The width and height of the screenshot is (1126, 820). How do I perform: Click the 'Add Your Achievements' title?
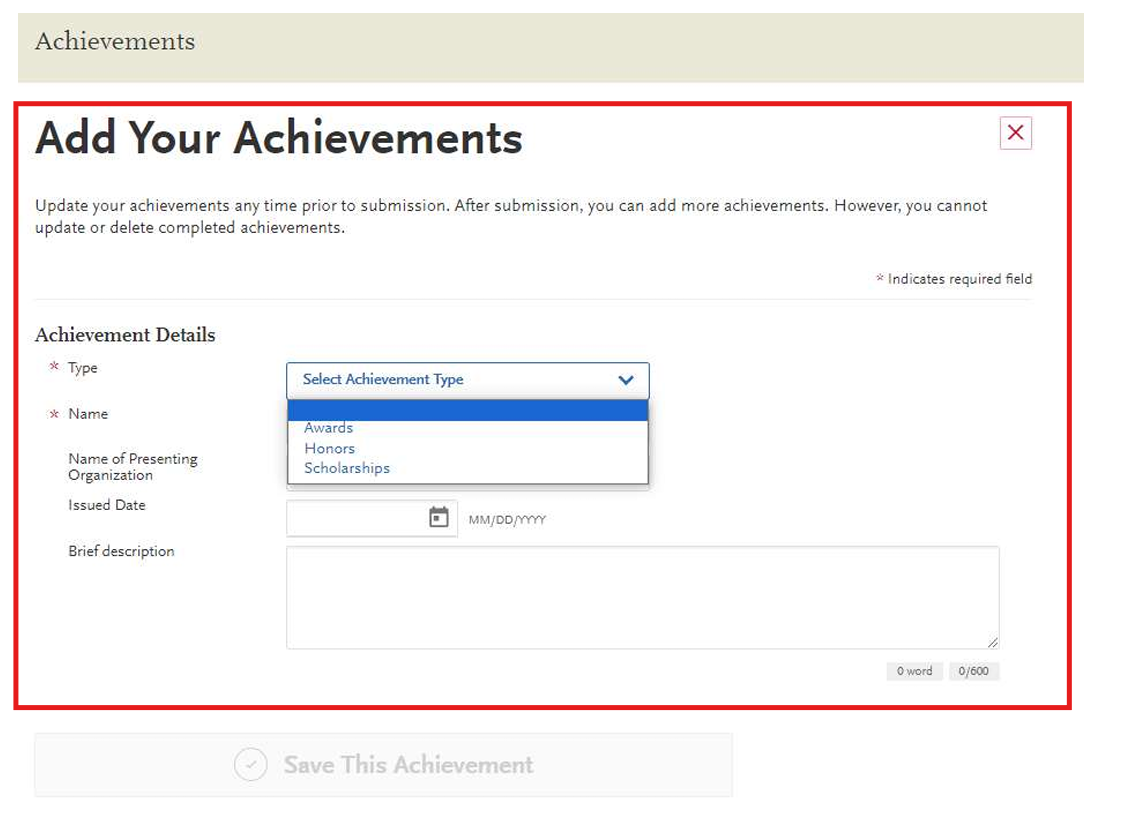[x=279, y=138]
